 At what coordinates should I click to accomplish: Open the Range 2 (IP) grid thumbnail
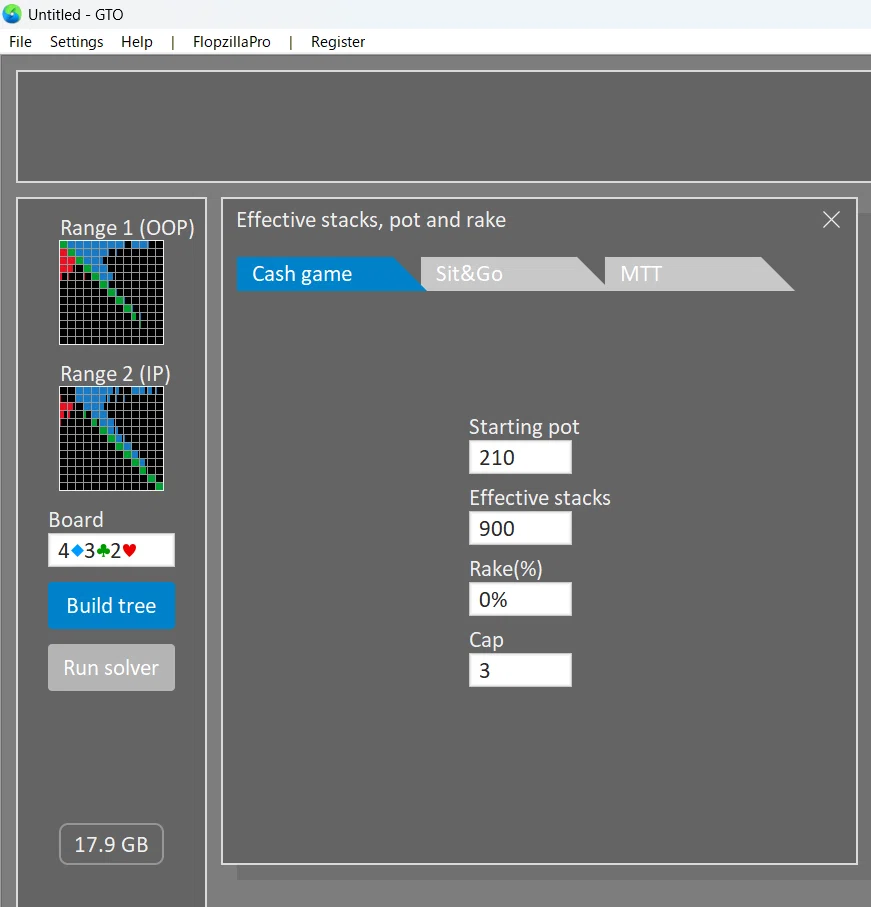(112, 438)
